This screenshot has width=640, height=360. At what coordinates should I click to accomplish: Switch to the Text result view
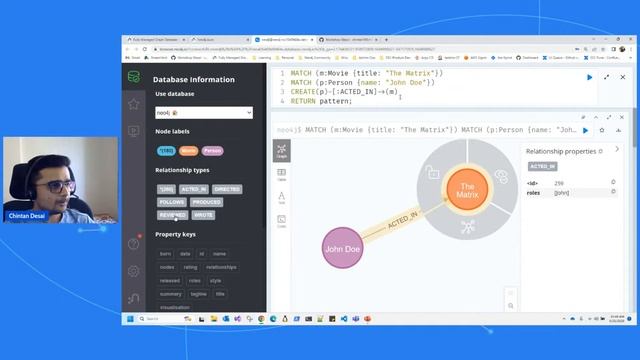282,198
